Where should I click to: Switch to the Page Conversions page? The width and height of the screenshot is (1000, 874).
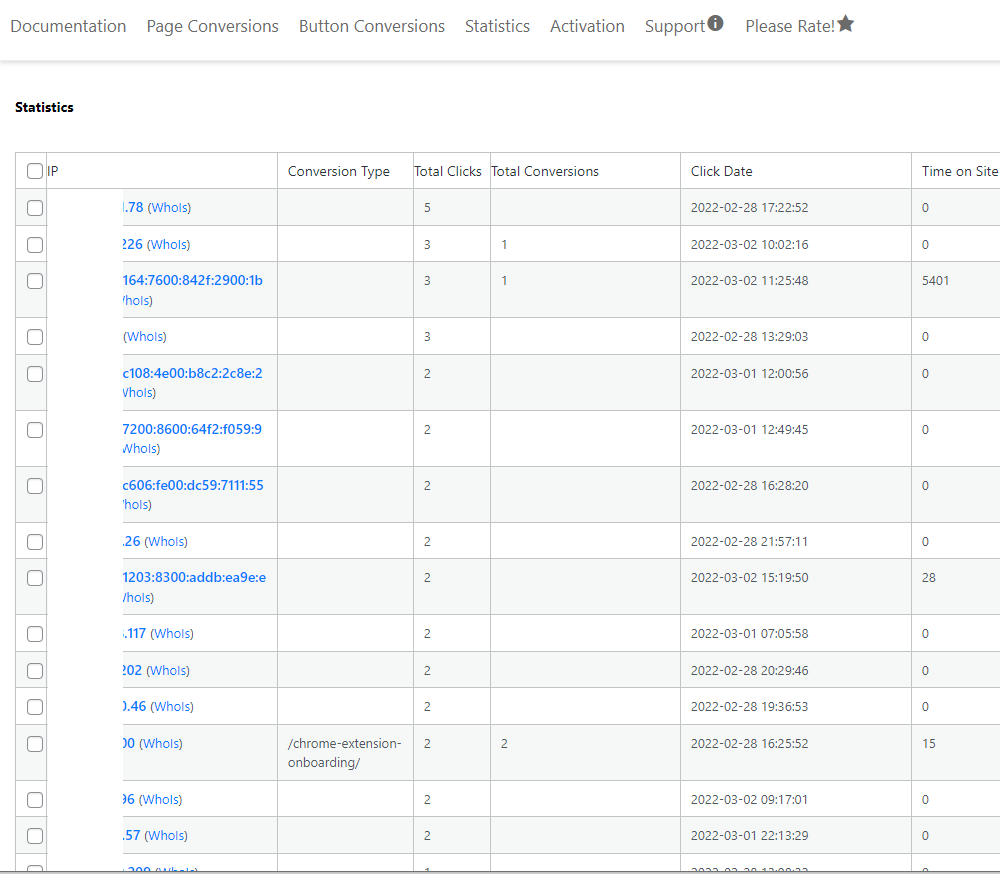point(212,26)
